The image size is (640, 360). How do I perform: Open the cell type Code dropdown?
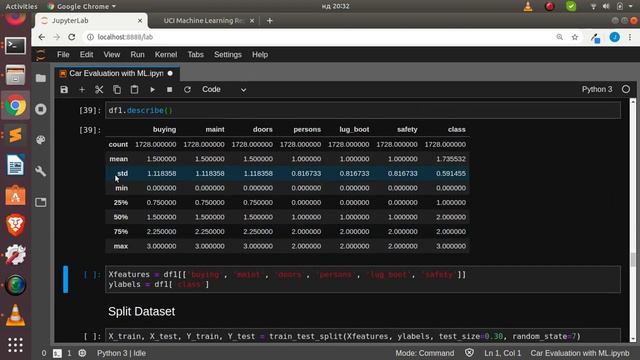pyautogui.click(x=224, y=89)
